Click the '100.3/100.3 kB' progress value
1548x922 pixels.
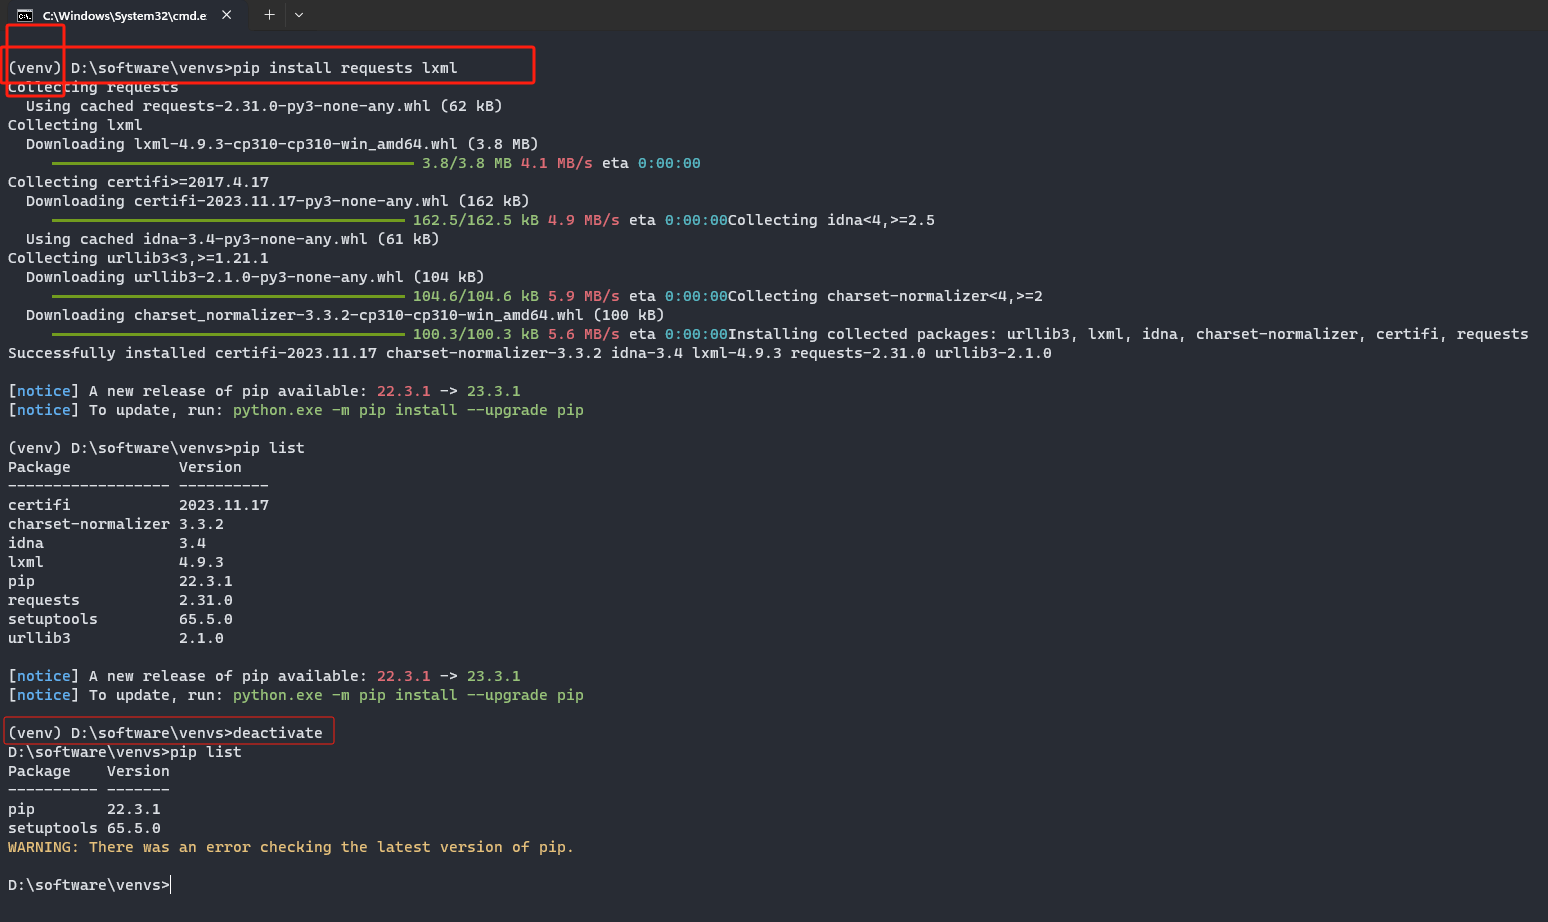point(476,334)
